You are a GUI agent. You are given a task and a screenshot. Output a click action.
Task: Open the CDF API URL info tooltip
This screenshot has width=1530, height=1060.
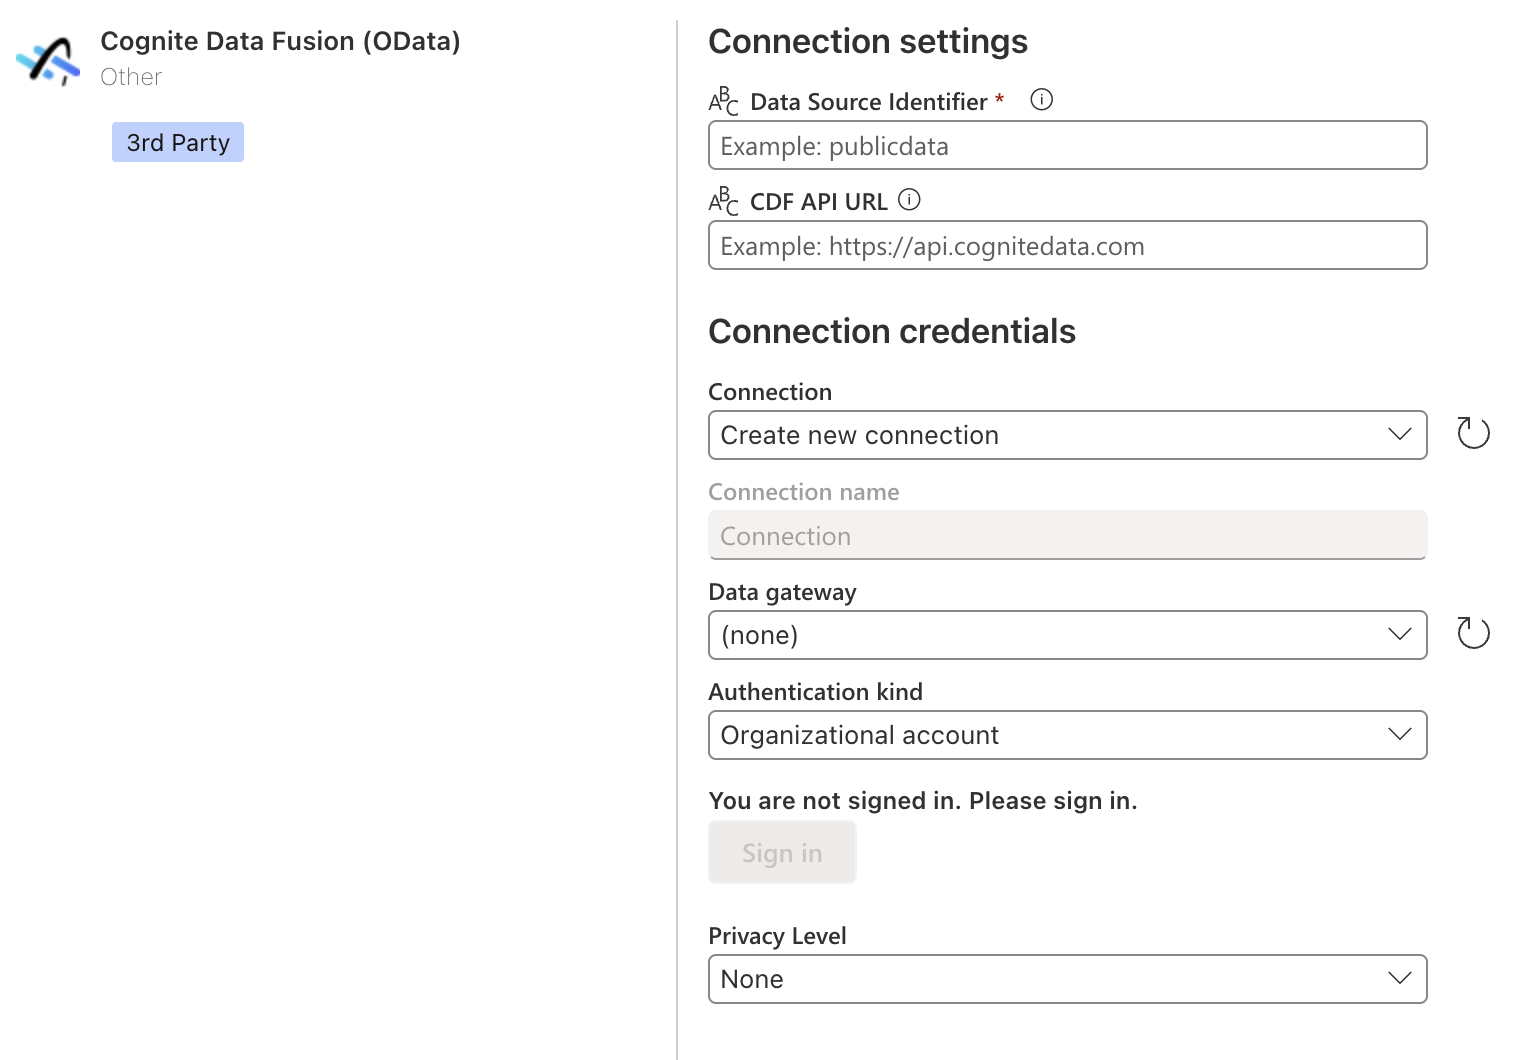pos(908,200)
